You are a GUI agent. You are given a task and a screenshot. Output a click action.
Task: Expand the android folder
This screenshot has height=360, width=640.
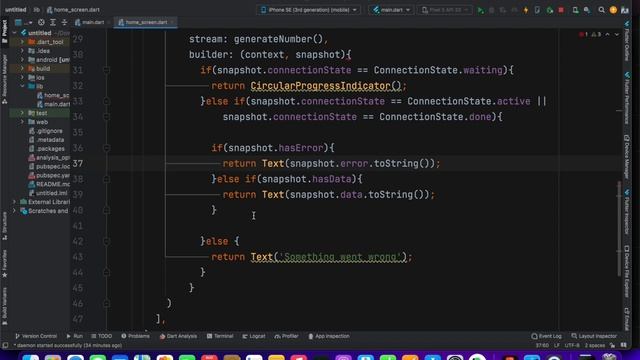coord(22,60)
